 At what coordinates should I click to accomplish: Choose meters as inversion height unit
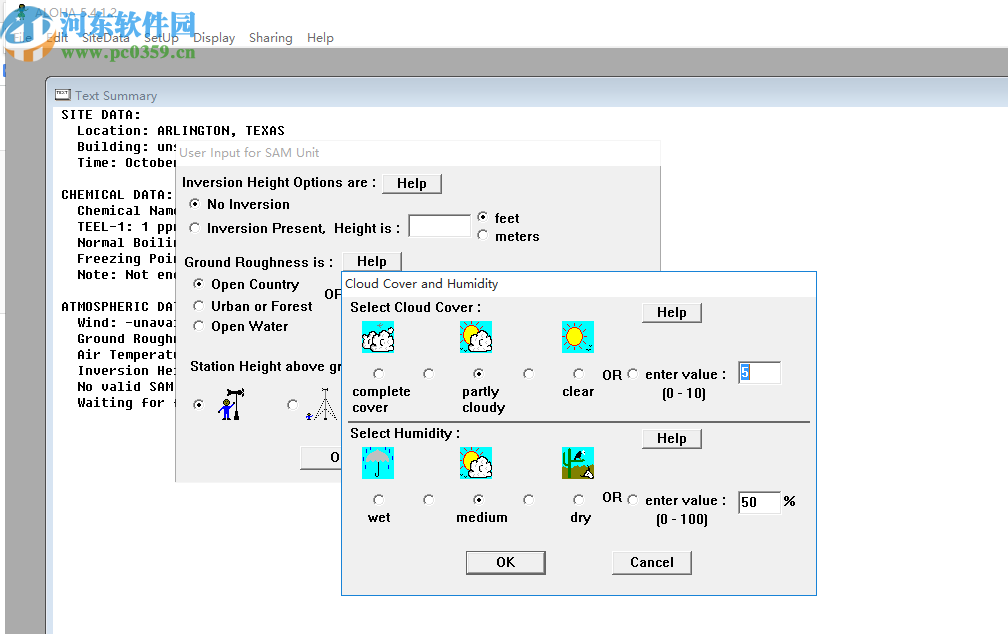(x=482, y=235)
